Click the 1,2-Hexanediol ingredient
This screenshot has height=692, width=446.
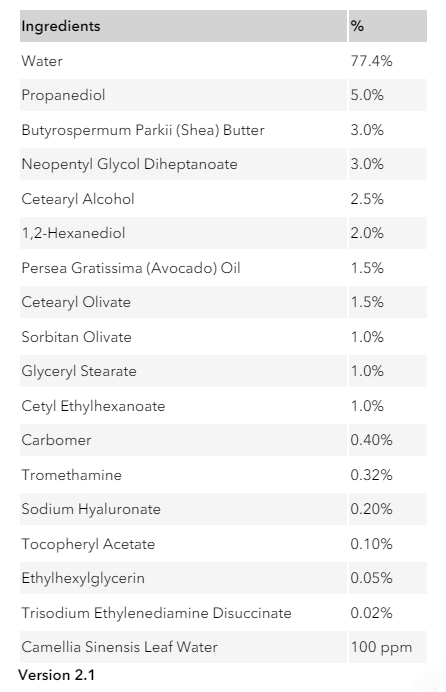pos(73,233)
